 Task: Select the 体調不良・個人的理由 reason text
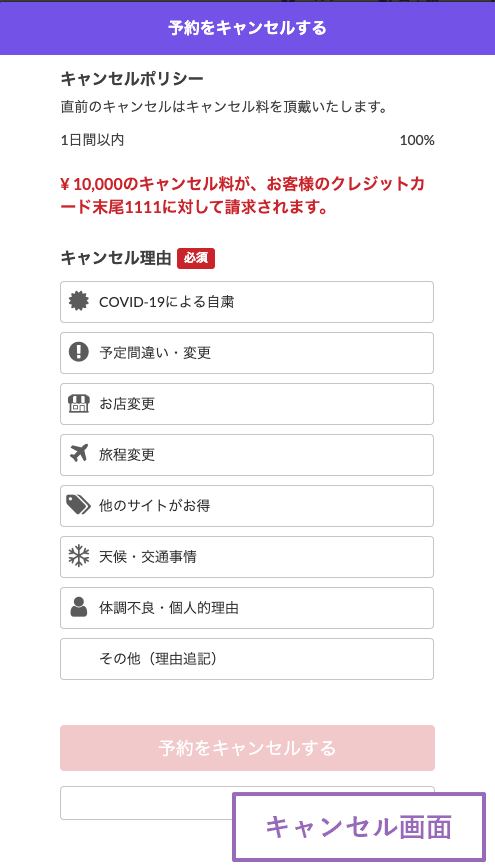pos(169,608)
